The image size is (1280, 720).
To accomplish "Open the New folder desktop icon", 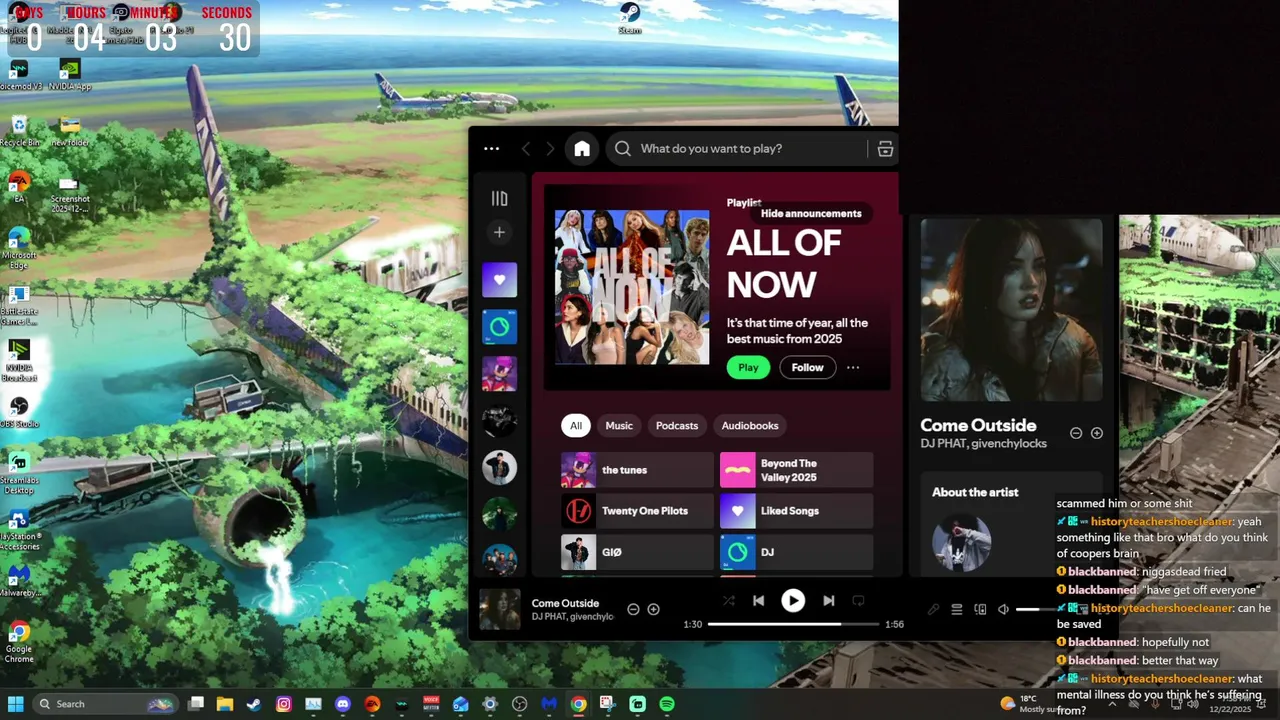I will (x=70, y=131).
